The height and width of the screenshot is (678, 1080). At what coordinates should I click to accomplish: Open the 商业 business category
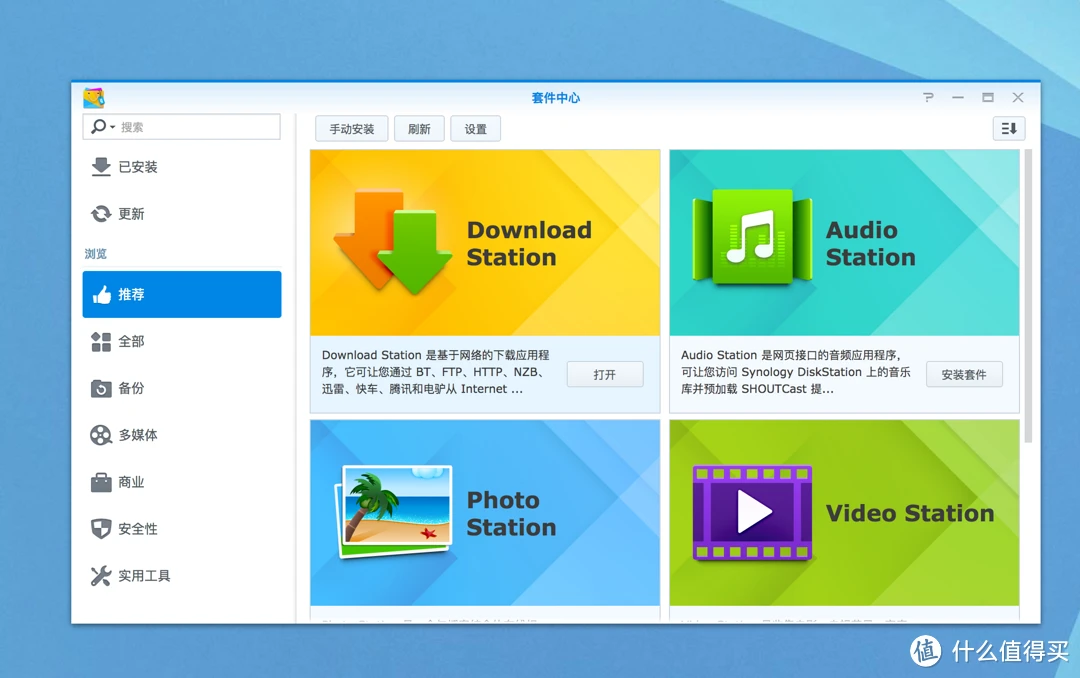pos(182,482)
